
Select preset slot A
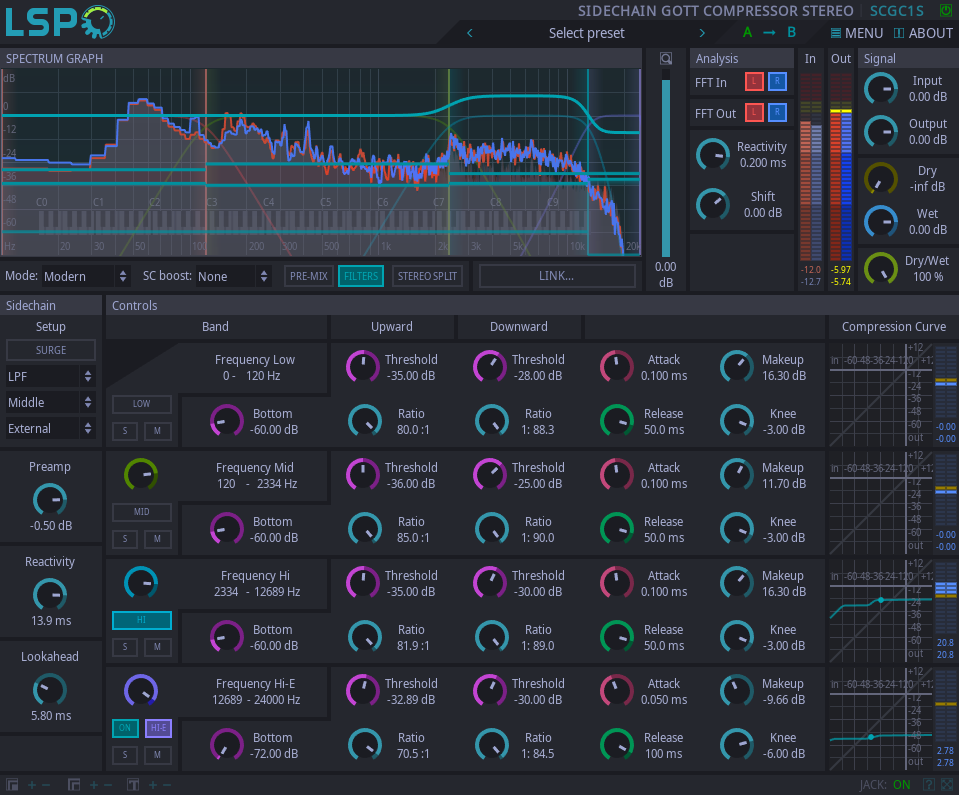coord(747,32)
